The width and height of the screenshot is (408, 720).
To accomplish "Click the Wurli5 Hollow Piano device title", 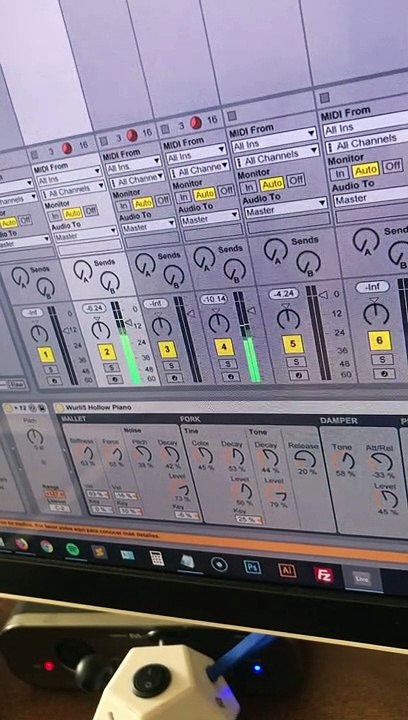I will point(98,407).
